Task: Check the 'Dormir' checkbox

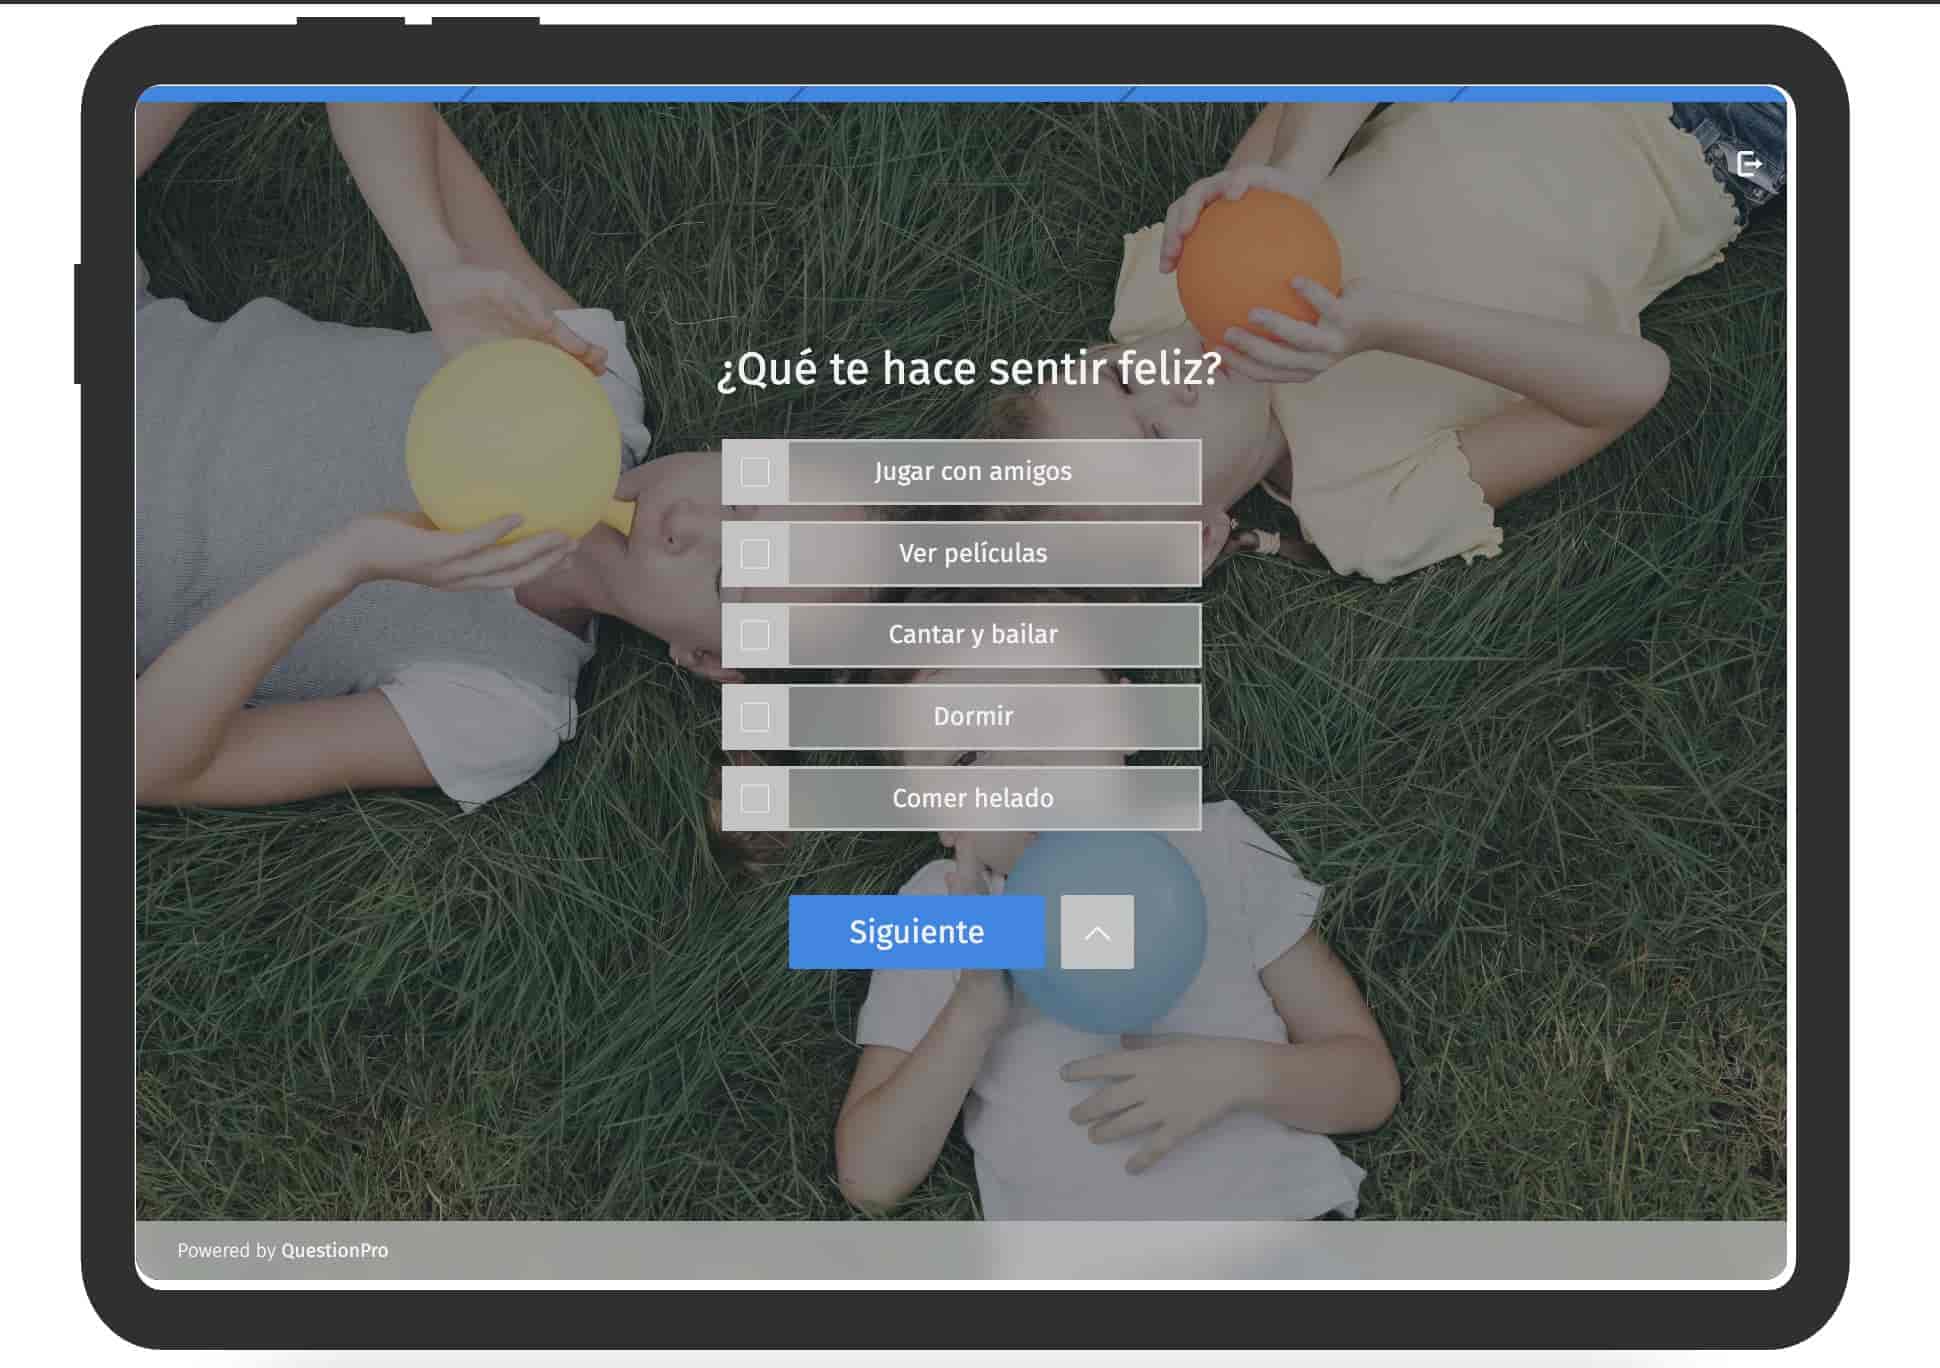Action: 755,716
